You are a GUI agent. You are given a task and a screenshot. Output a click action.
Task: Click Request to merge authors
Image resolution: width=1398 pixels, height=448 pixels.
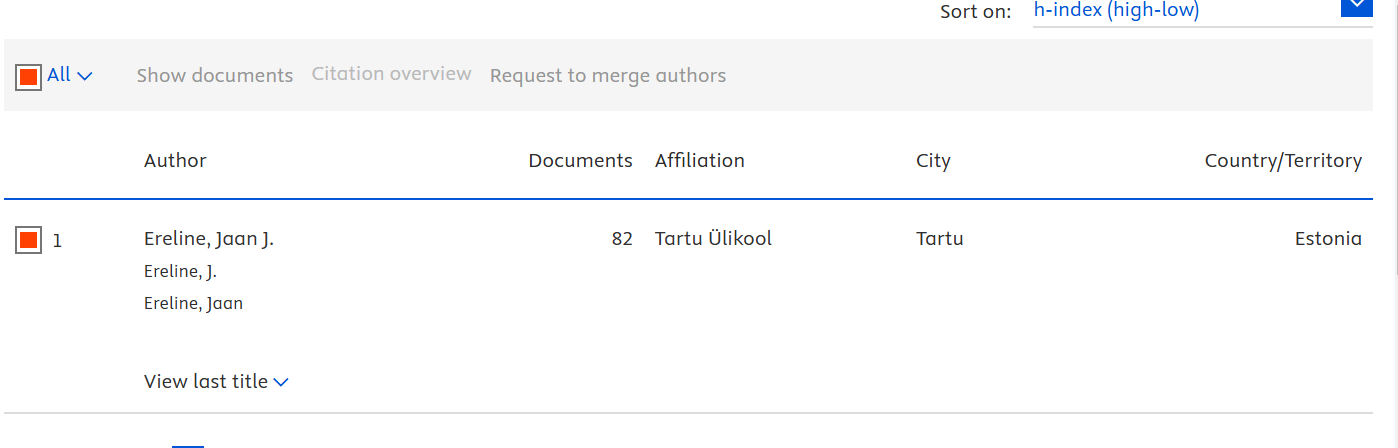click(608, 75)
